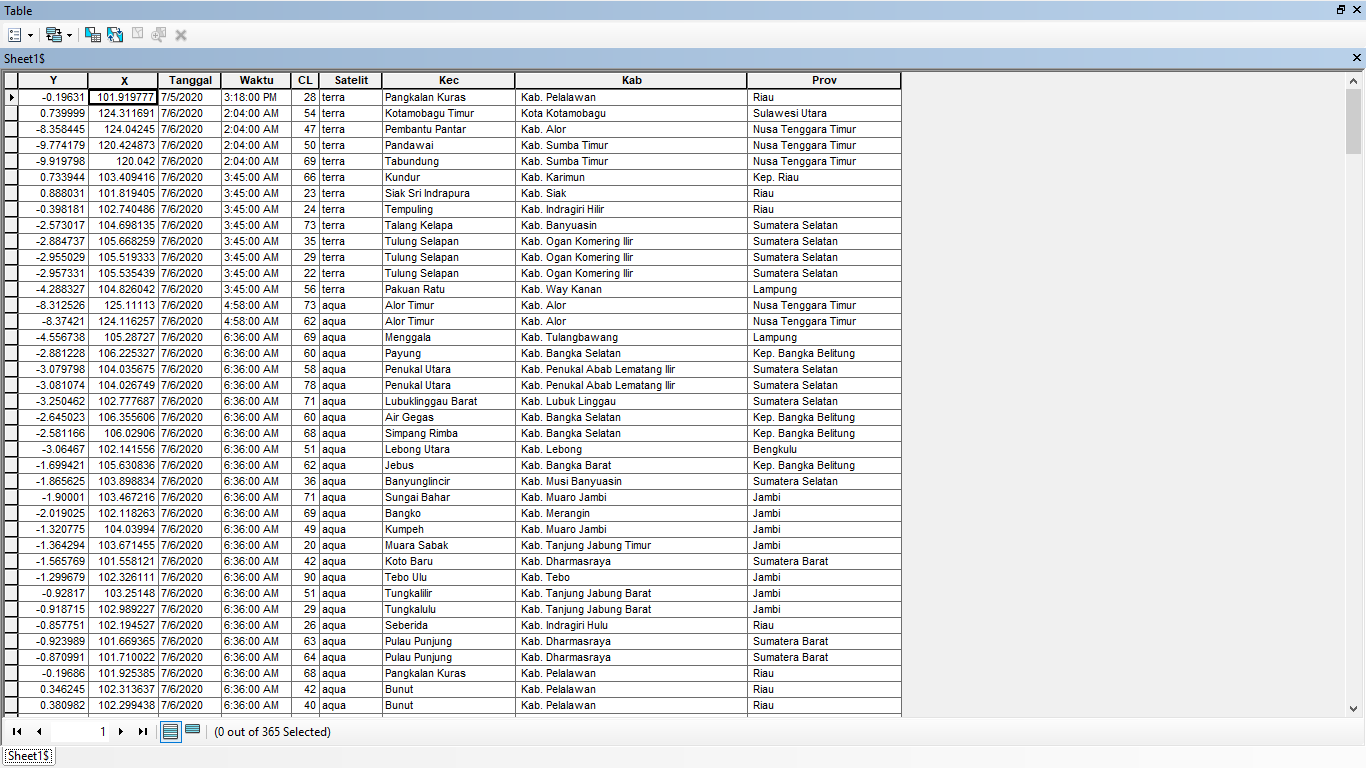
Task: Click the Clear Selection icon
Action: tap(137, 35)
